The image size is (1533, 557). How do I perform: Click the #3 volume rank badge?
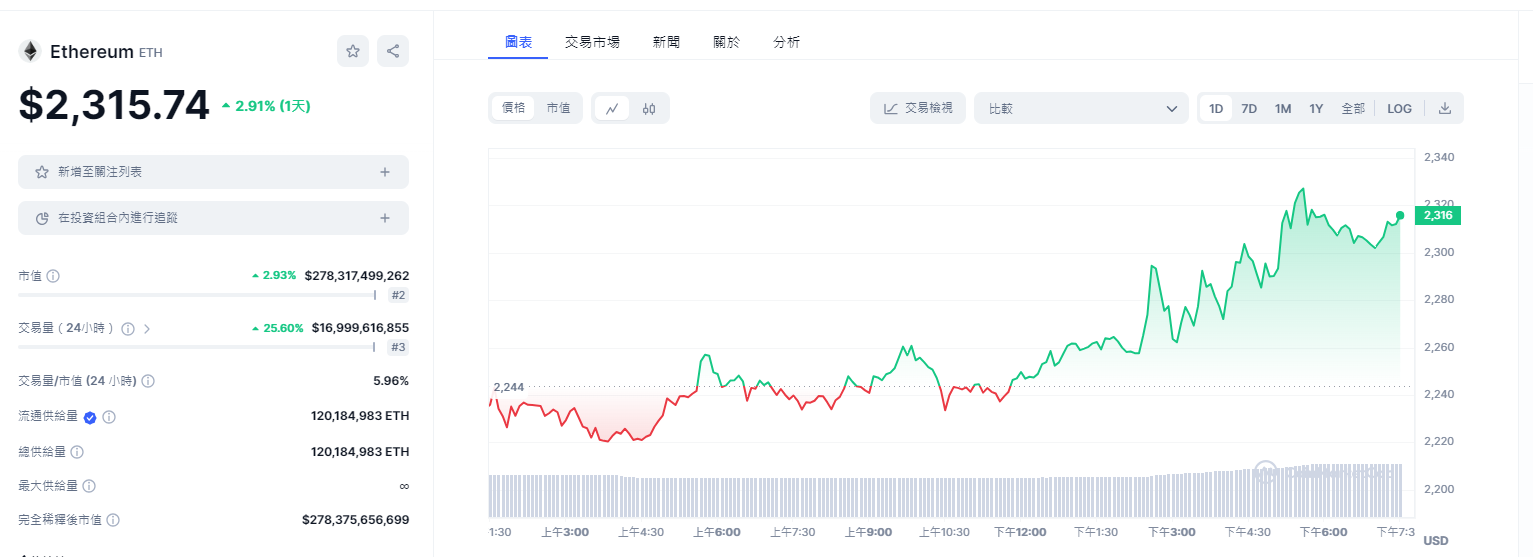398,347
